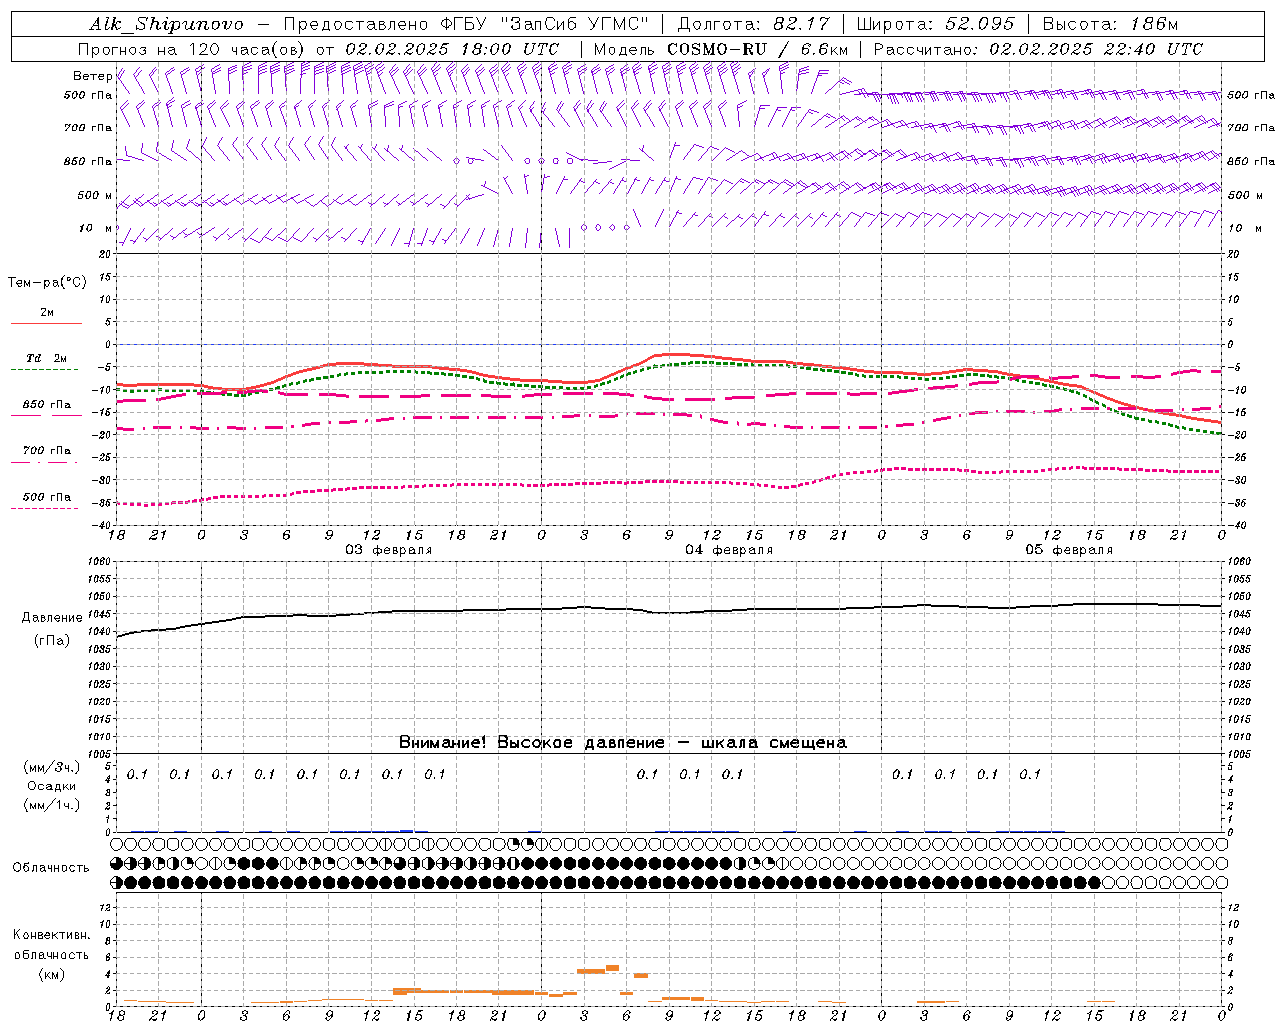Click the 'Конвективн.' convective cloud label

(51, 935)
